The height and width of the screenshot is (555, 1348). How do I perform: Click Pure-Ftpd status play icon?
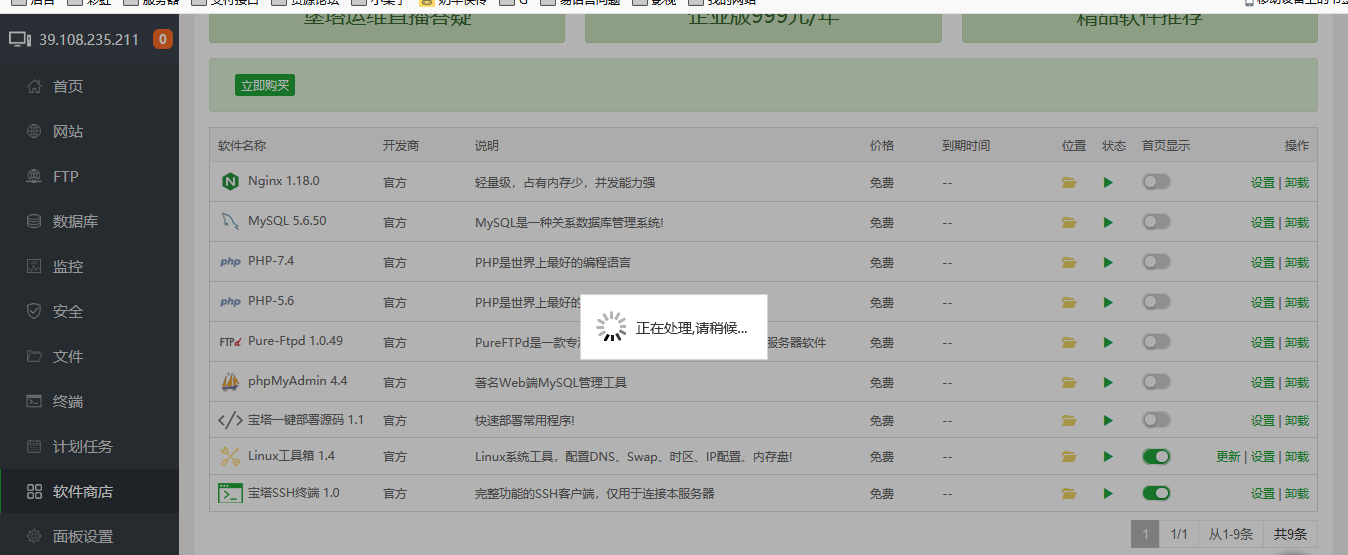pyautogui.click(x=1108, y=342)
